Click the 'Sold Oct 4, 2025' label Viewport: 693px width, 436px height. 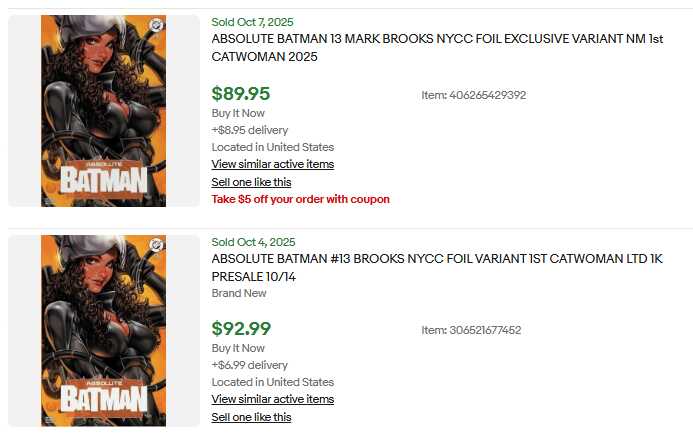click(253, 242)
